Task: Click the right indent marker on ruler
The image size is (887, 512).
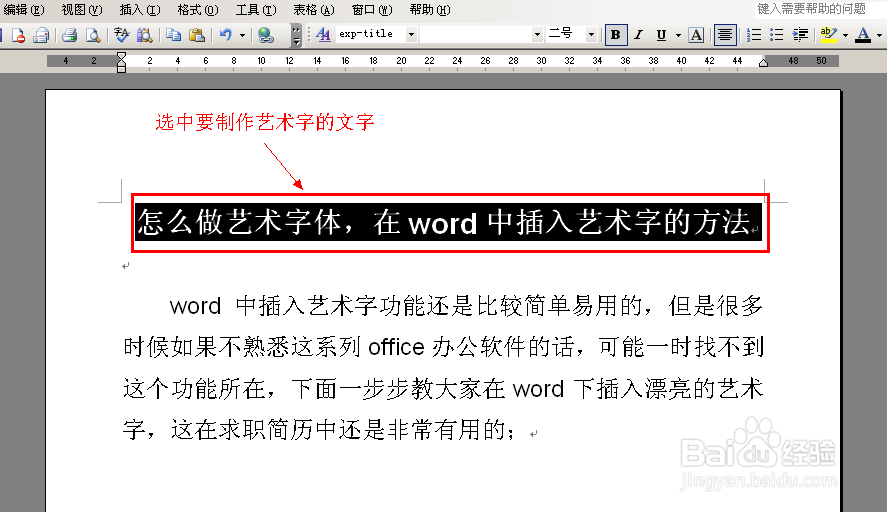Action: [x=764, y=62]
